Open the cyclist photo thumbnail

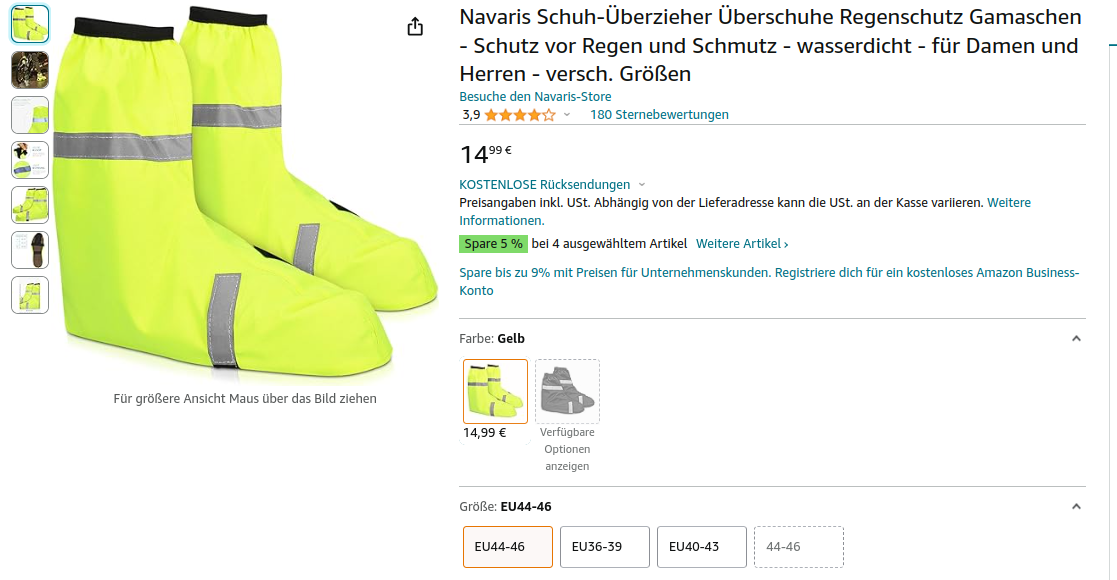[30, 69]
